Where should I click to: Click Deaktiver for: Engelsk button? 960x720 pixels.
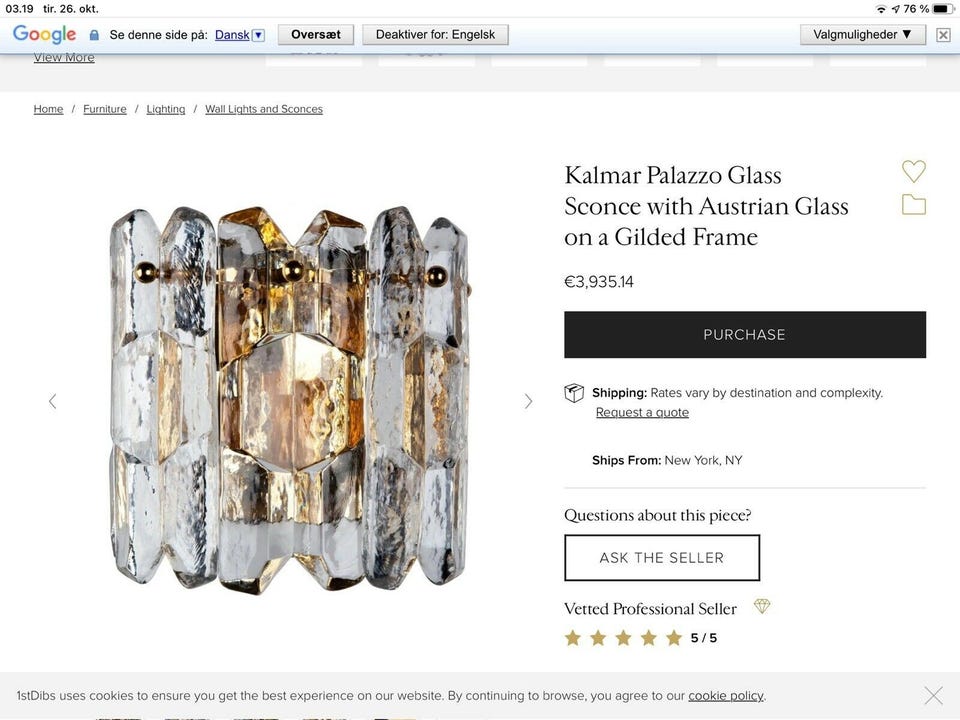click(x=435, y=34)
